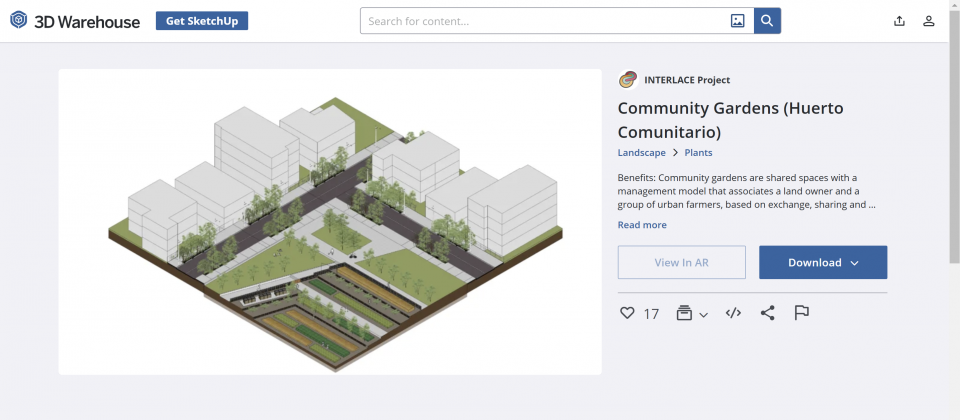Image resolution: width=960 pixels, height=420 pixels.
Task: Click the Community Gardens model preview image
Action: (330, 222)
